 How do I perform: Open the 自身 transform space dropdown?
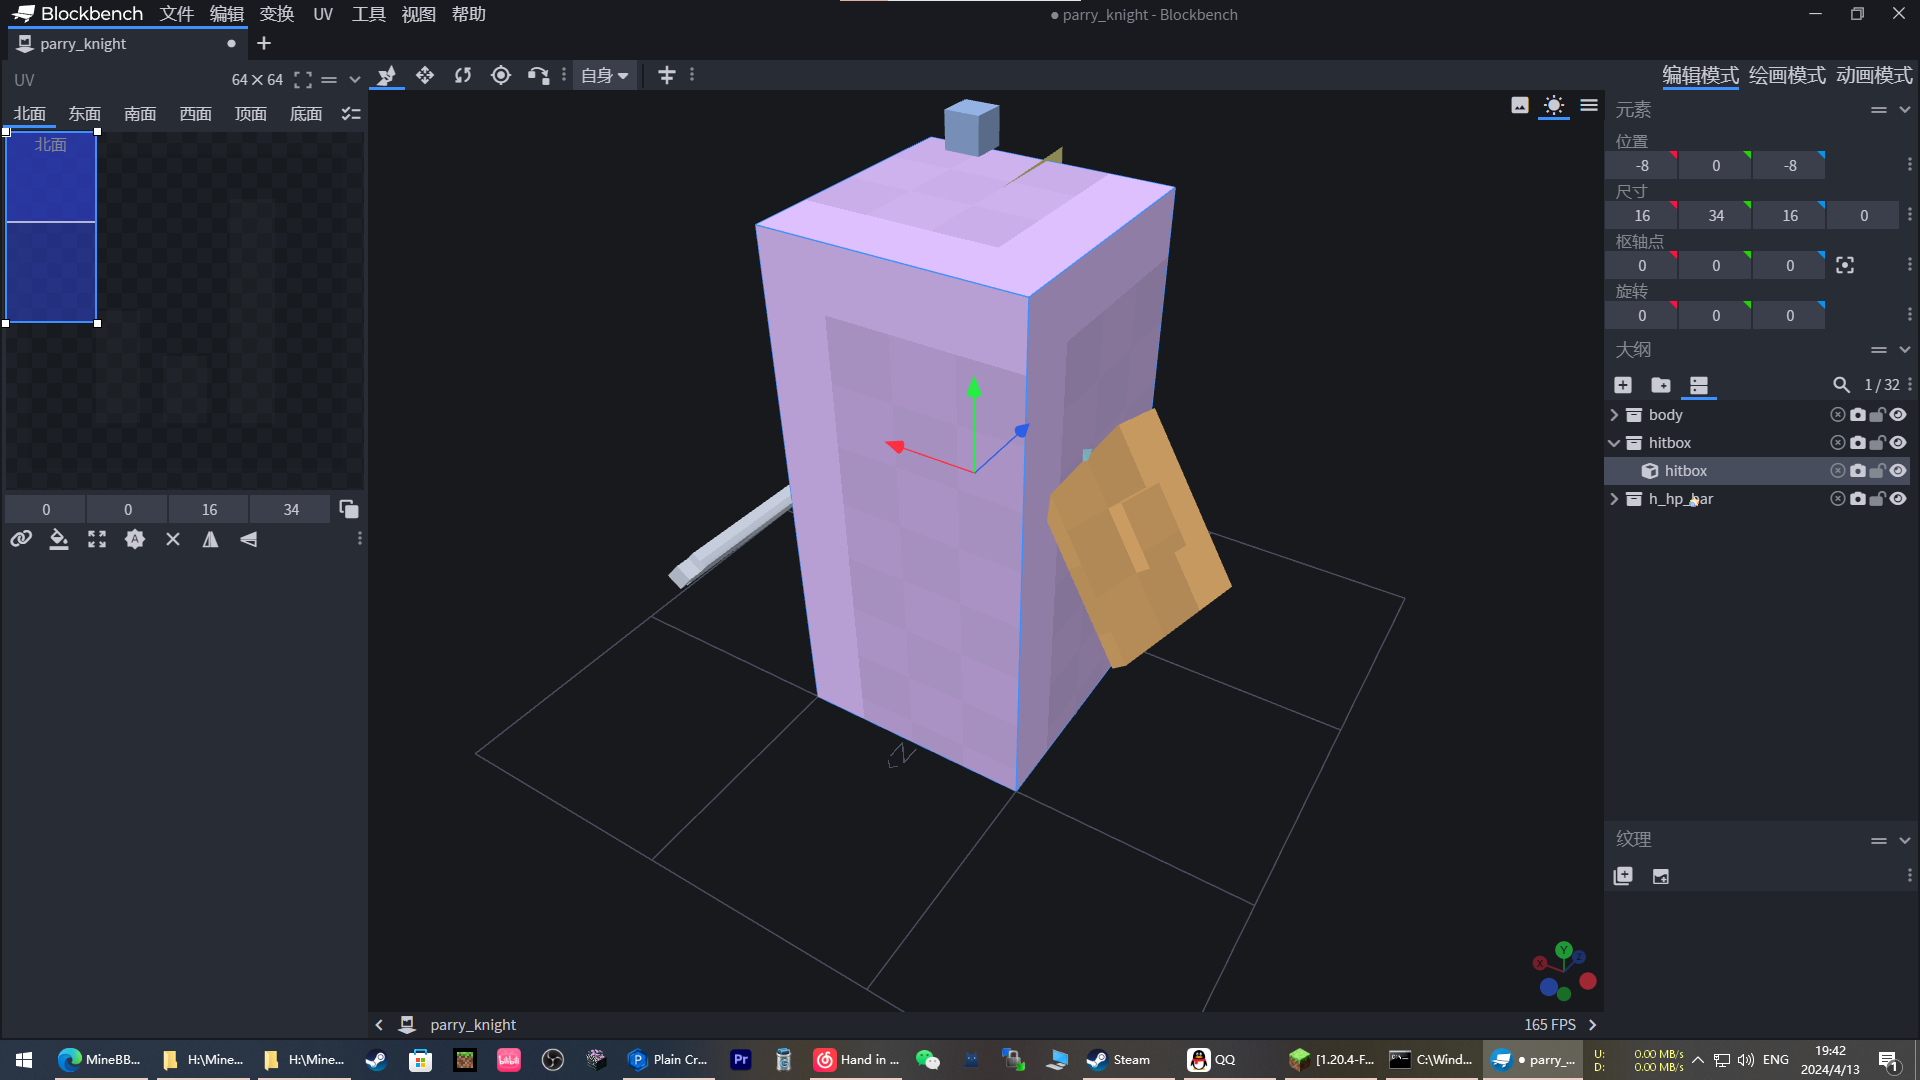(604, 76)
